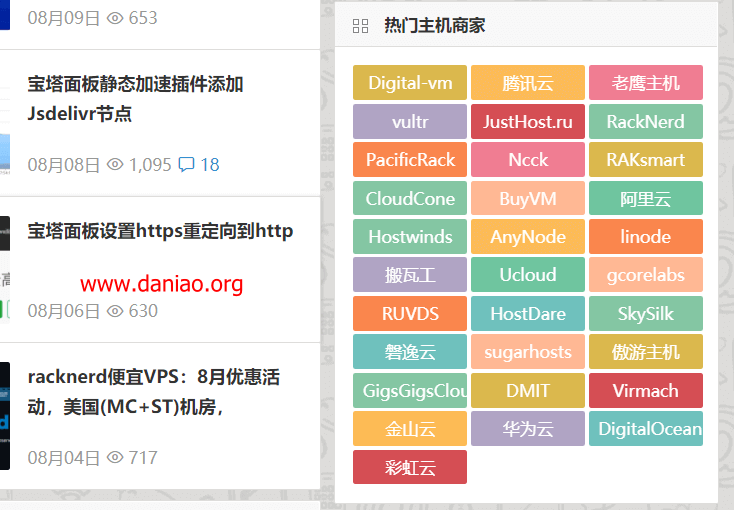Click the https重定向 article thumbnail
The height and width of the screenshot is (510, 734).
[x=5, y=269]
